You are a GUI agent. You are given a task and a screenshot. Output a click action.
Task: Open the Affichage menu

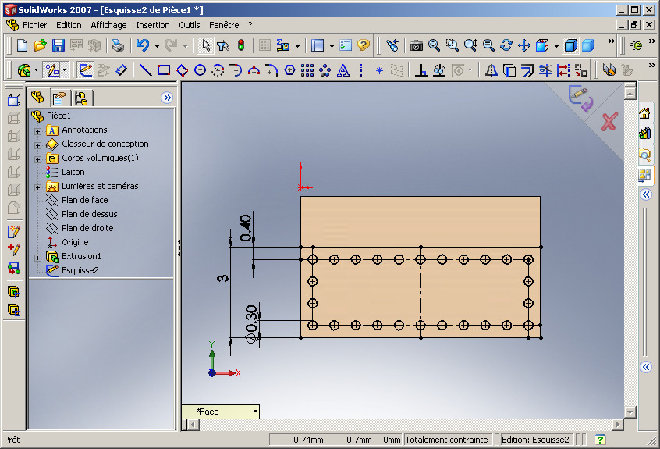click(x=109, y=25)
